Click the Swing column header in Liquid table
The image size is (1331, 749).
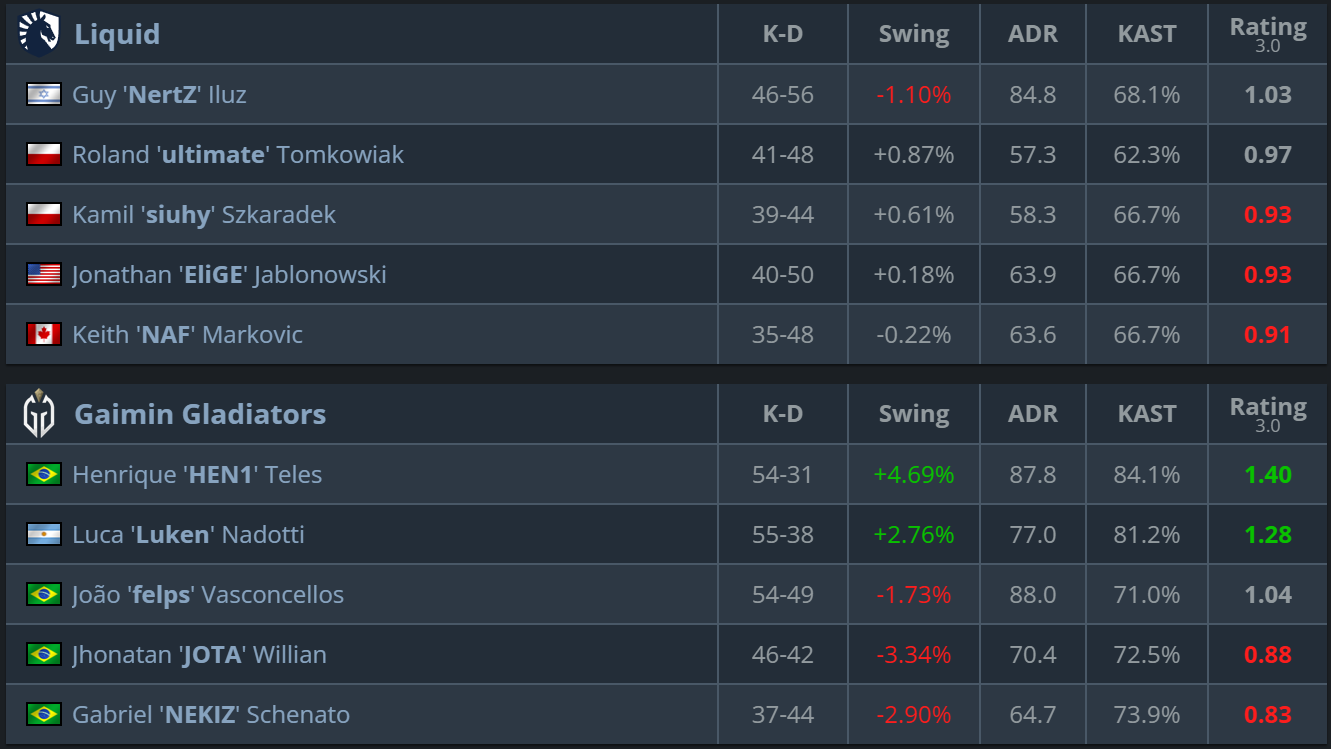pos(914,34)
